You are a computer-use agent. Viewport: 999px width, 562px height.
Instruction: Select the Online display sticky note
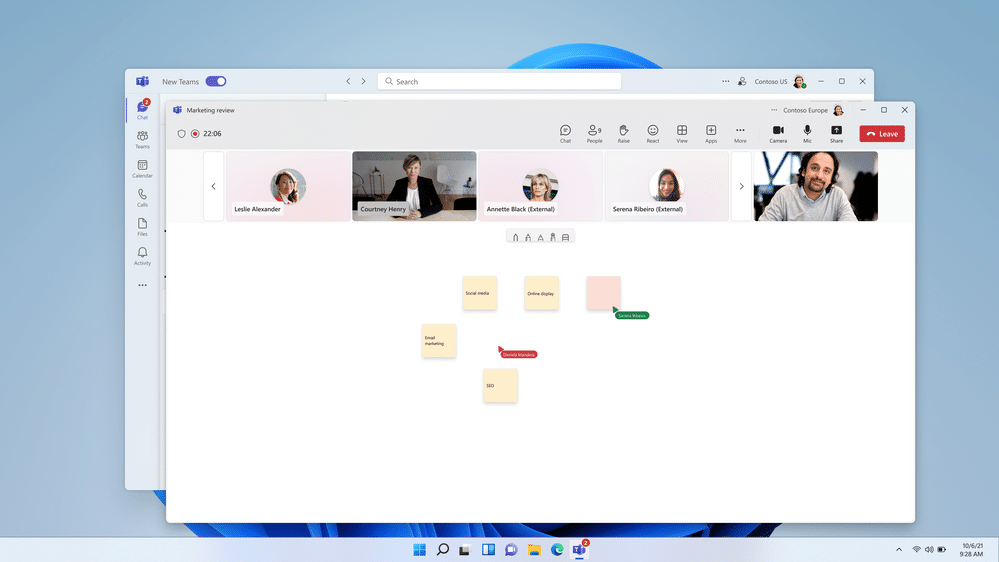[542, 293]
